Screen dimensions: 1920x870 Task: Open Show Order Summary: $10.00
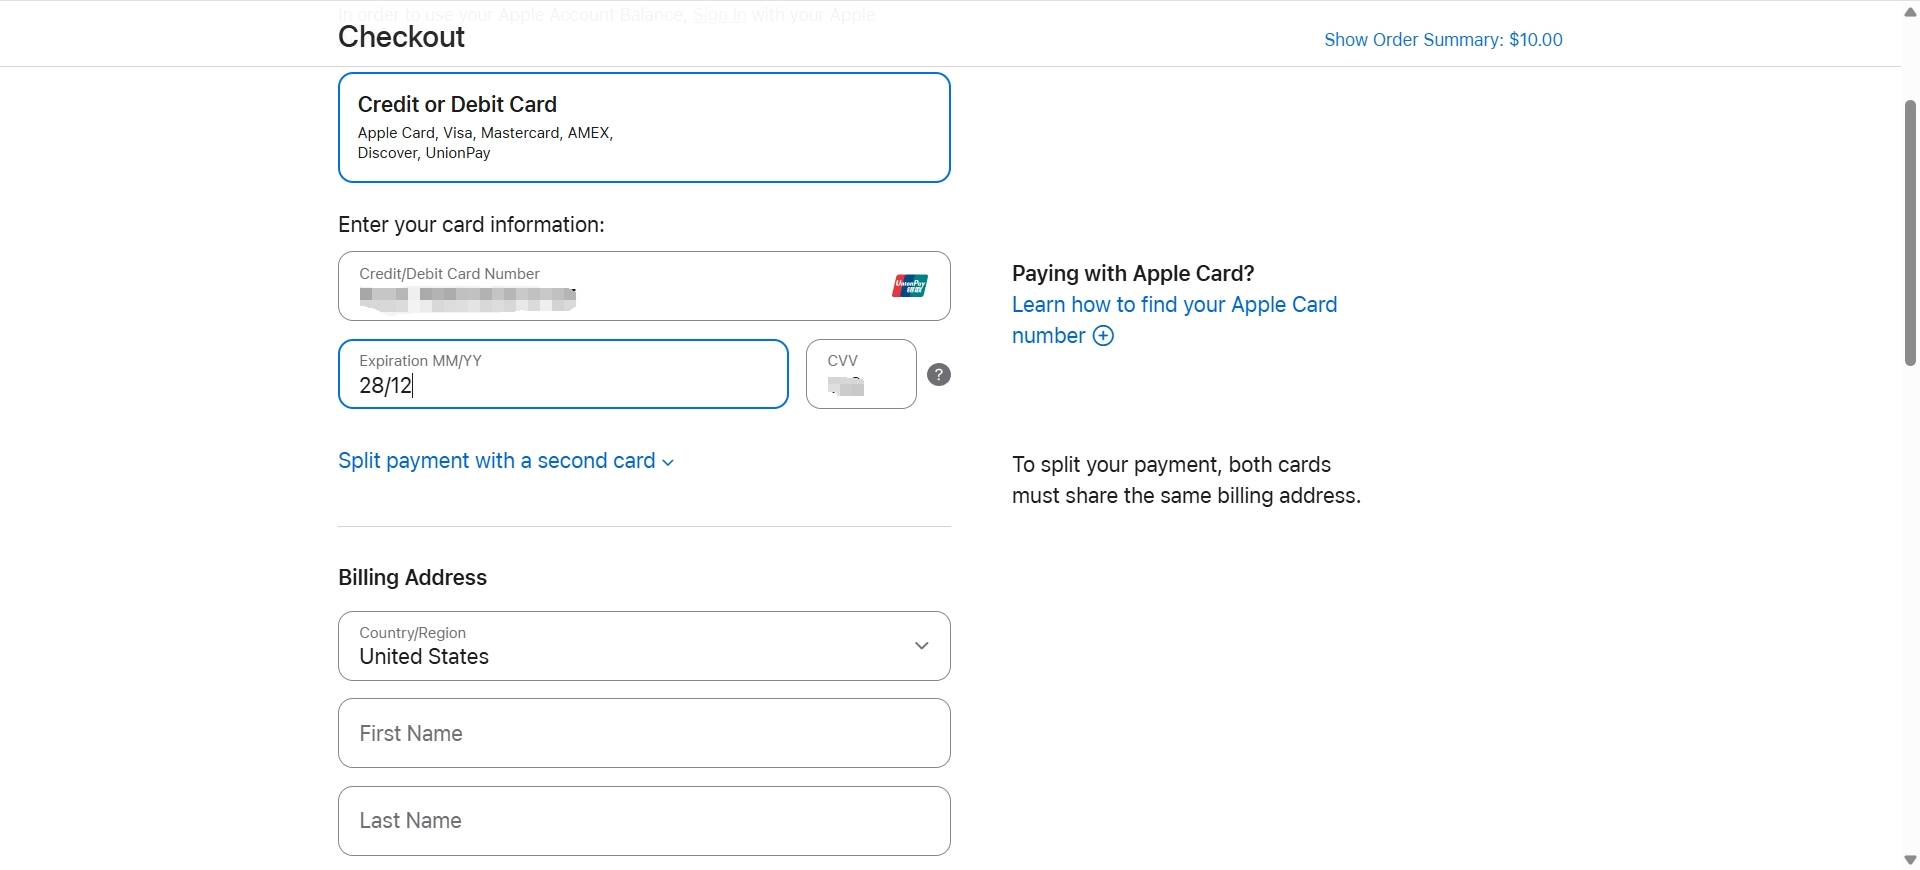pos(1443,40)
